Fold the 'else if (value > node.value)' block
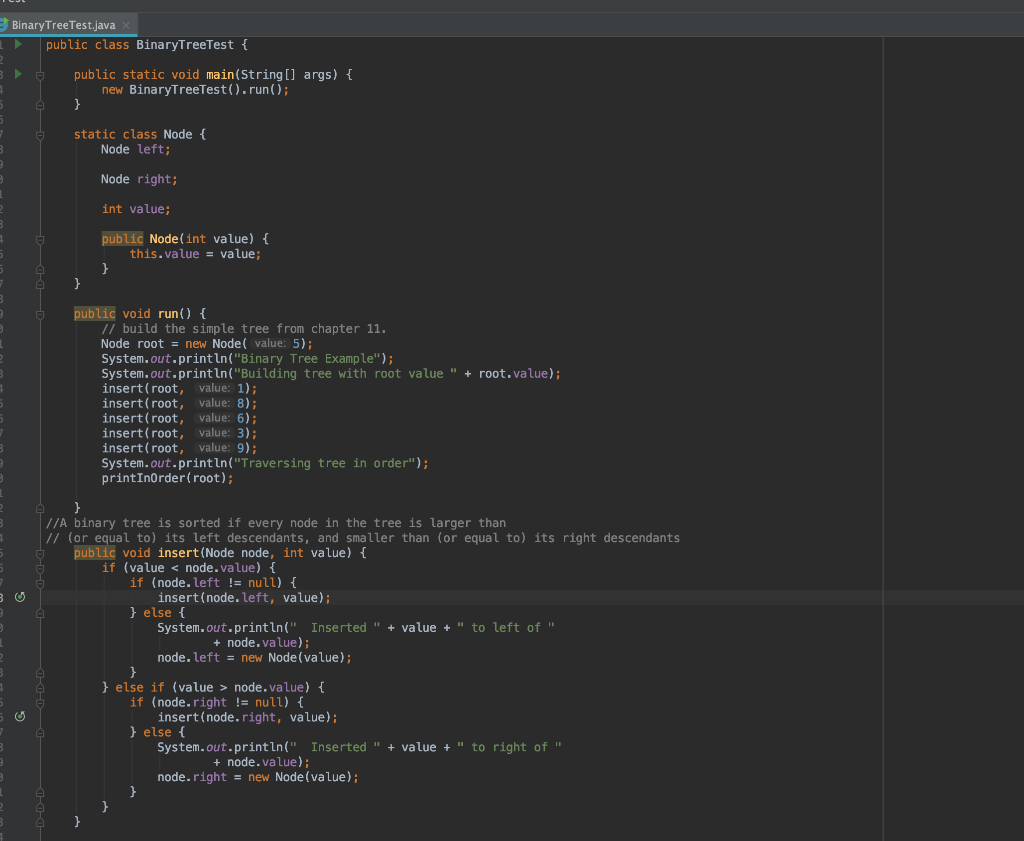Viewport: 1024px width, 841px height. 40,688
